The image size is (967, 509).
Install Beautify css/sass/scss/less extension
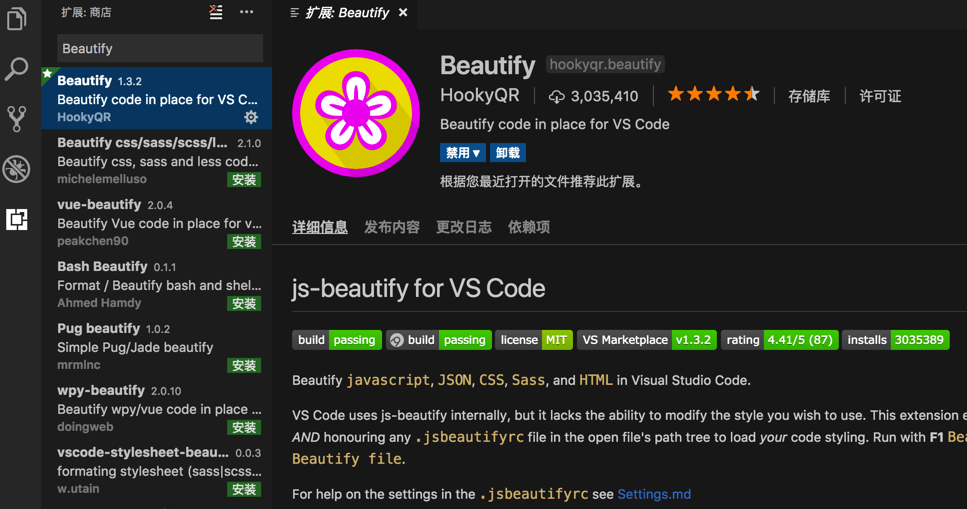coord(244,180)
